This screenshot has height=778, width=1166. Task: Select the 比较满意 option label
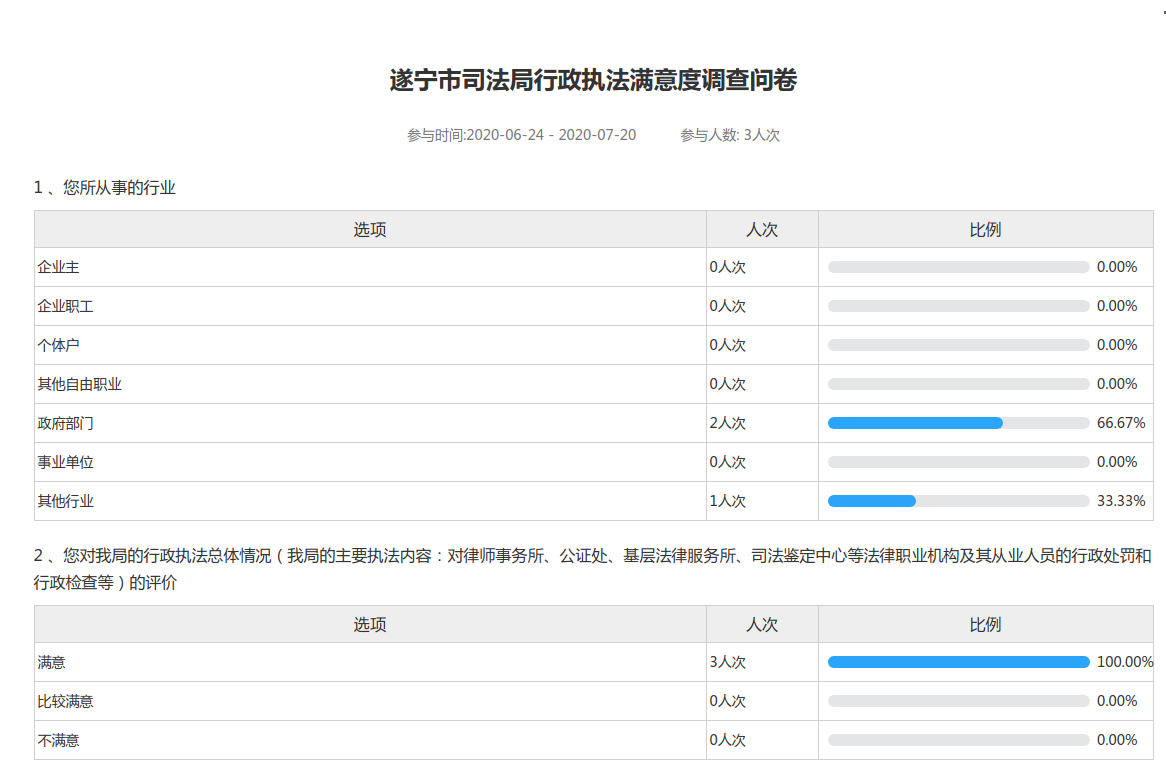pos(65,701)
